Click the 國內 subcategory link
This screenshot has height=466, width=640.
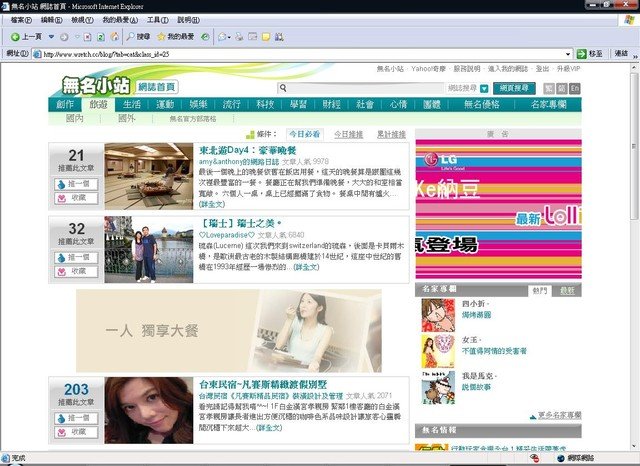pyautogui.click(x=75, y=119)
